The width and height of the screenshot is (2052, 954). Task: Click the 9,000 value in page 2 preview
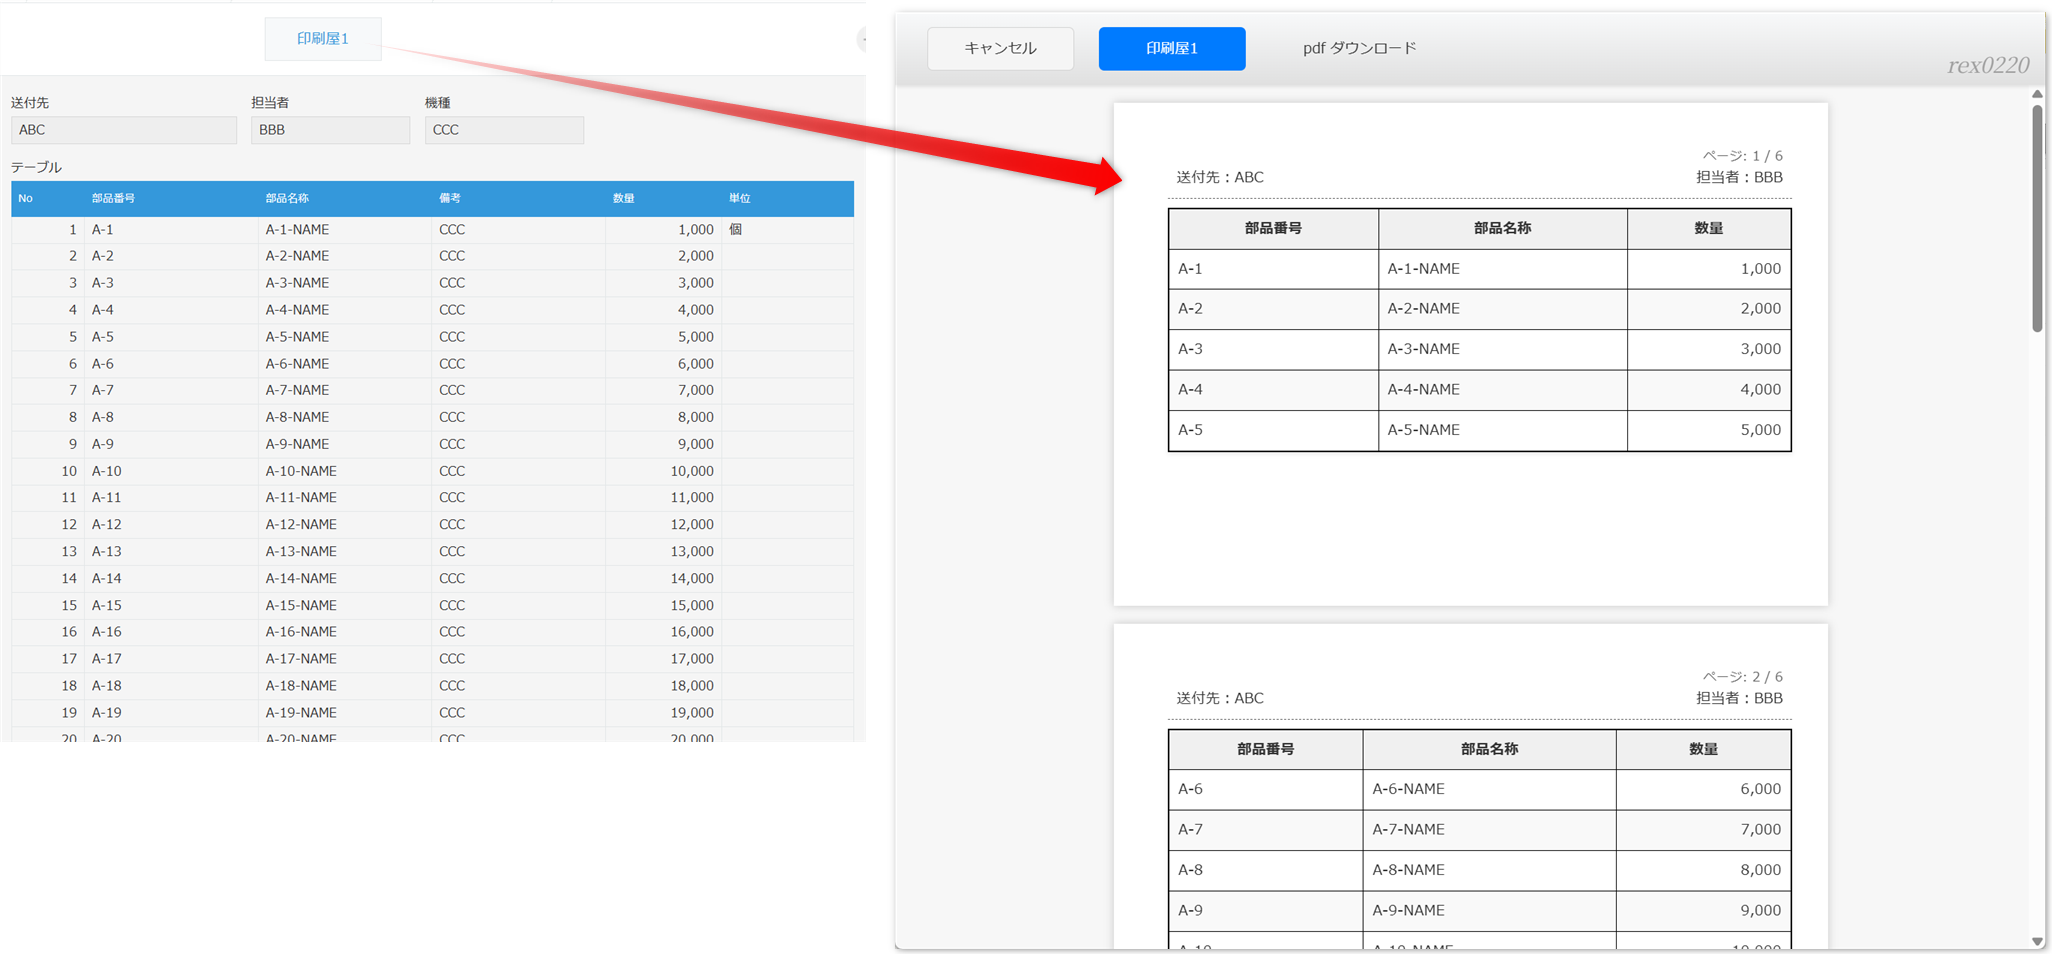pyautogui.click(x=1760, y=910)
